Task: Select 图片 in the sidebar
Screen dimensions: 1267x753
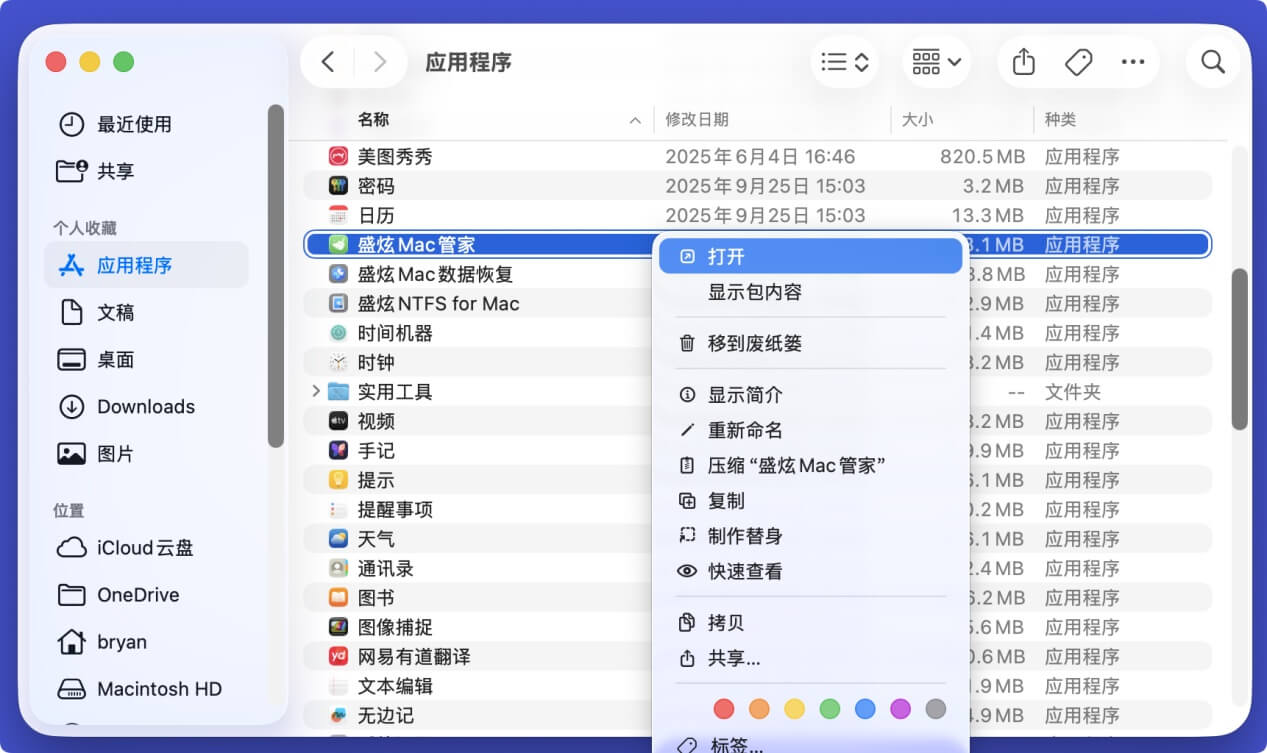Action: 119,453
